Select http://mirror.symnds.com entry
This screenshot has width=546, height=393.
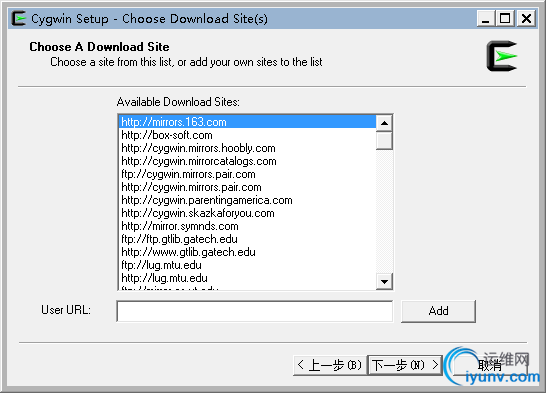tap(247, 226)
